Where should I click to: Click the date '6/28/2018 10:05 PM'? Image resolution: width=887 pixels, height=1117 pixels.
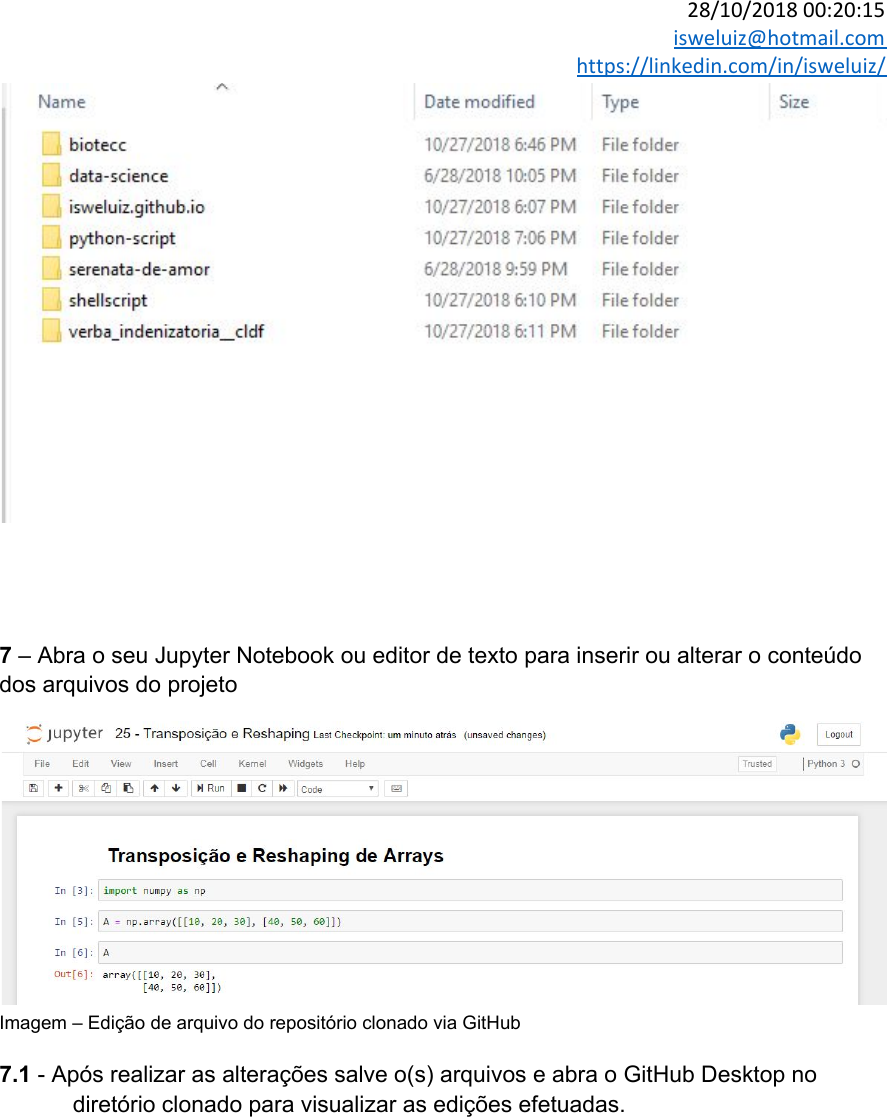pos(500,176)
